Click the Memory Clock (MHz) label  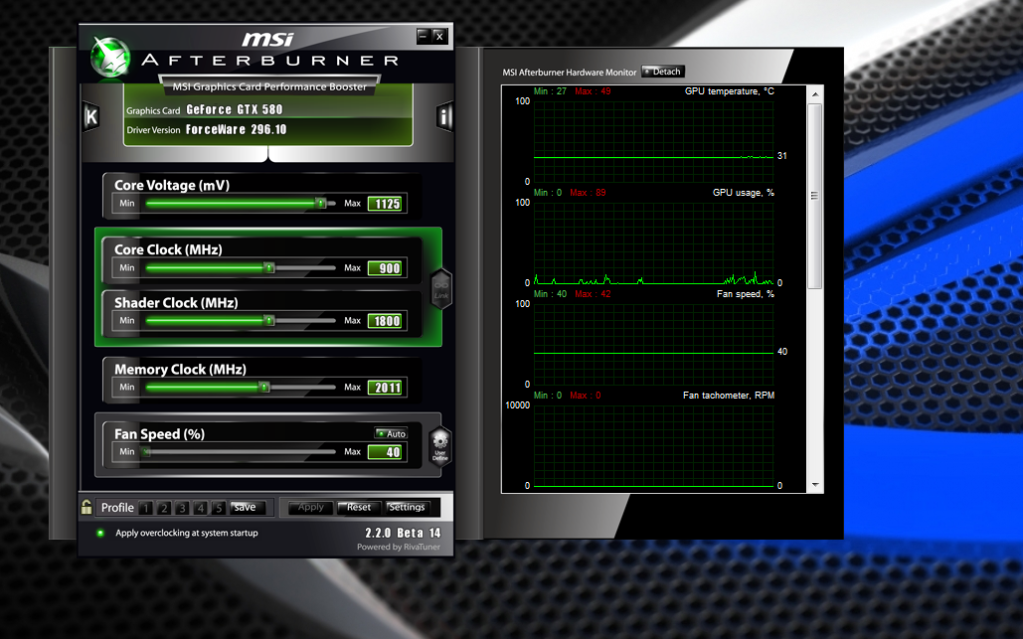tap(180, 369)
